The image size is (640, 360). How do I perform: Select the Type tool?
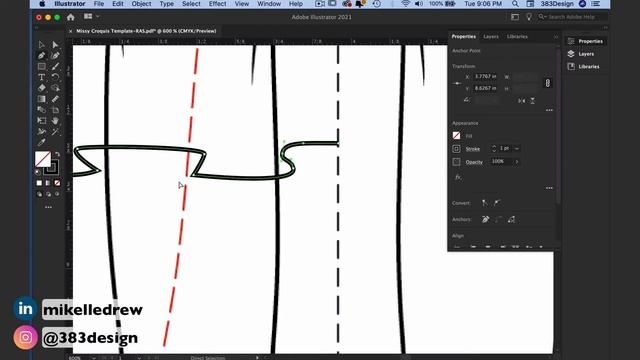coord(42,77)
